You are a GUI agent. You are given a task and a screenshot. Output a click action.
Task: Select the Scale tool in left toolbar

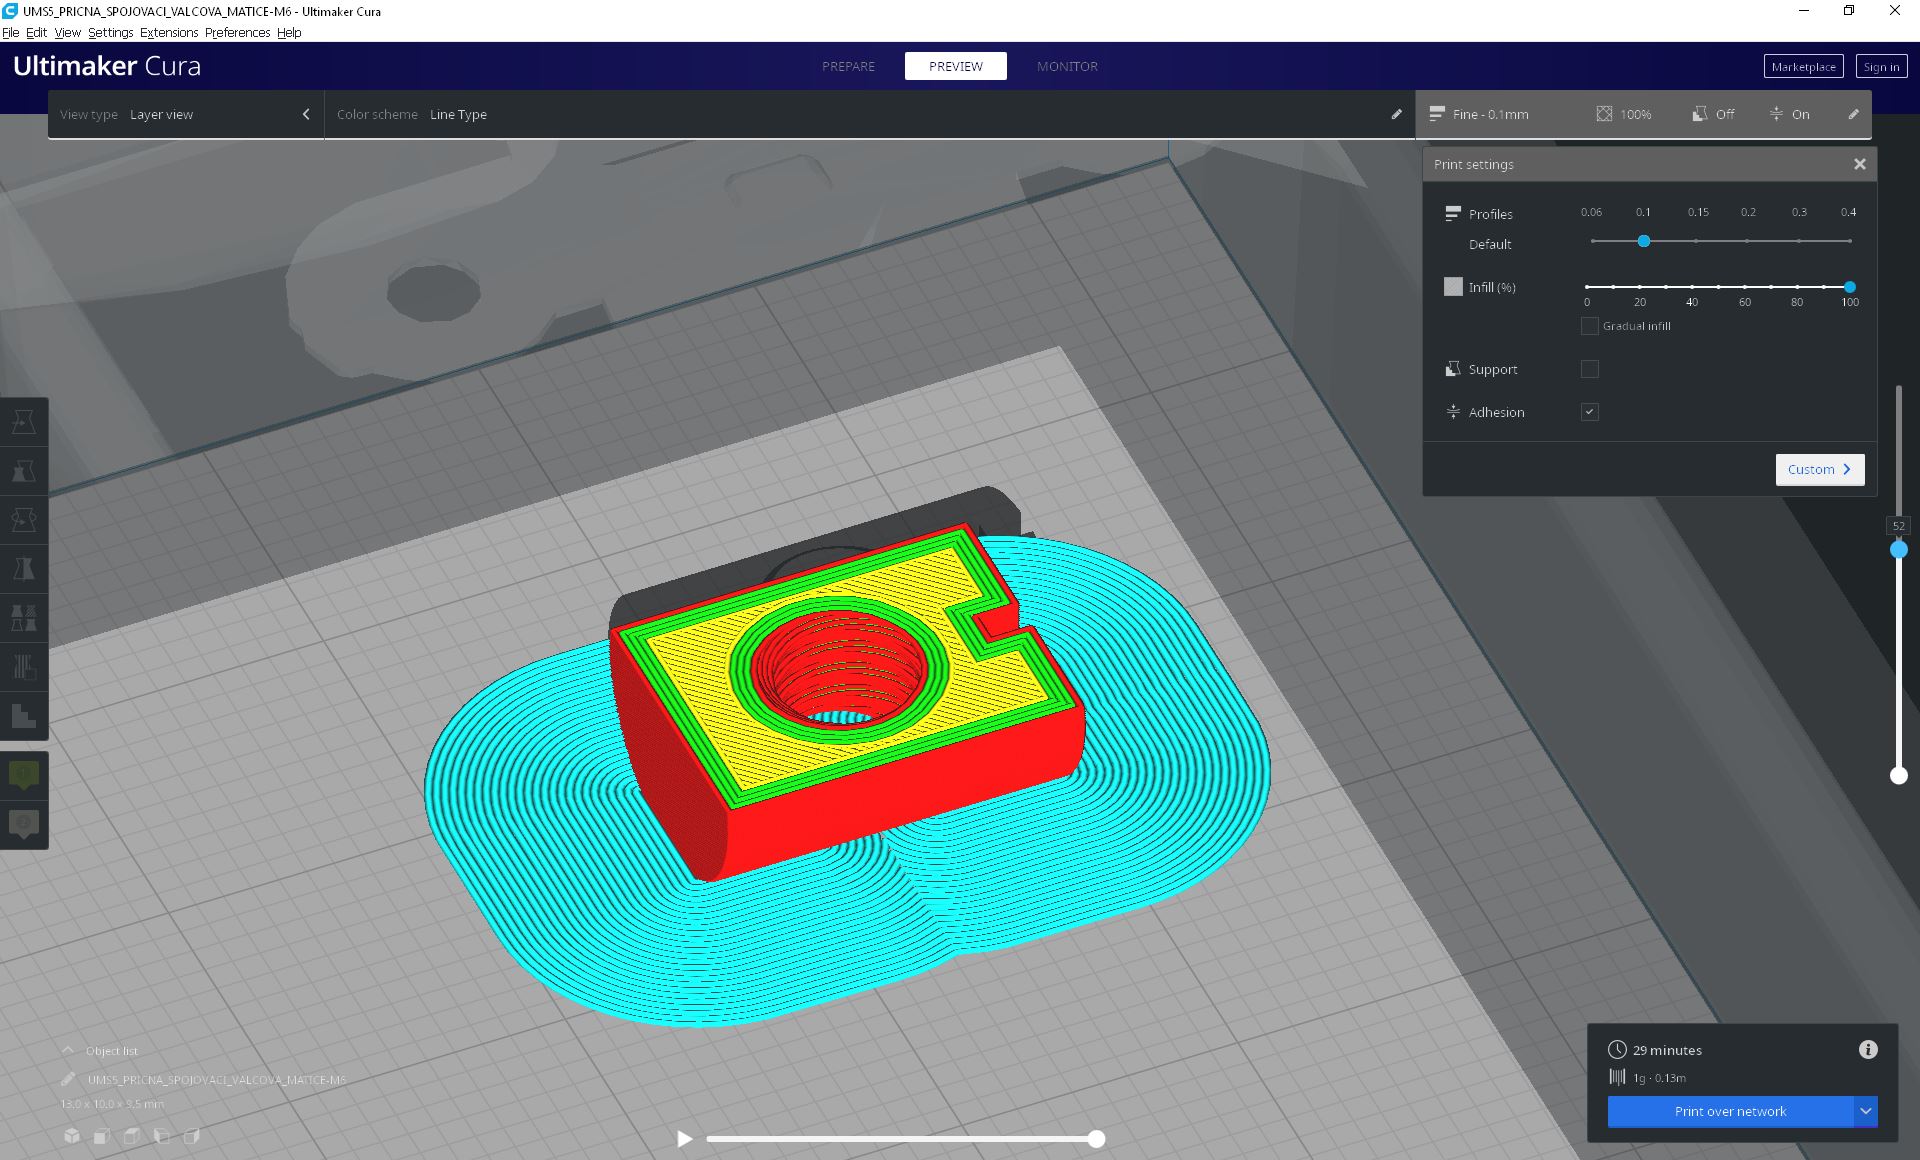coord(23,471)
